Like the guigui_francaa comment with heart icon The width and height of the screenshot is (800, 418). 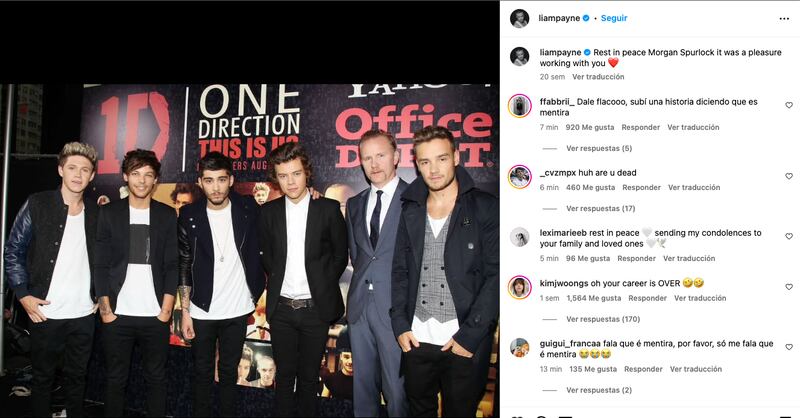[x=789, y=347]
